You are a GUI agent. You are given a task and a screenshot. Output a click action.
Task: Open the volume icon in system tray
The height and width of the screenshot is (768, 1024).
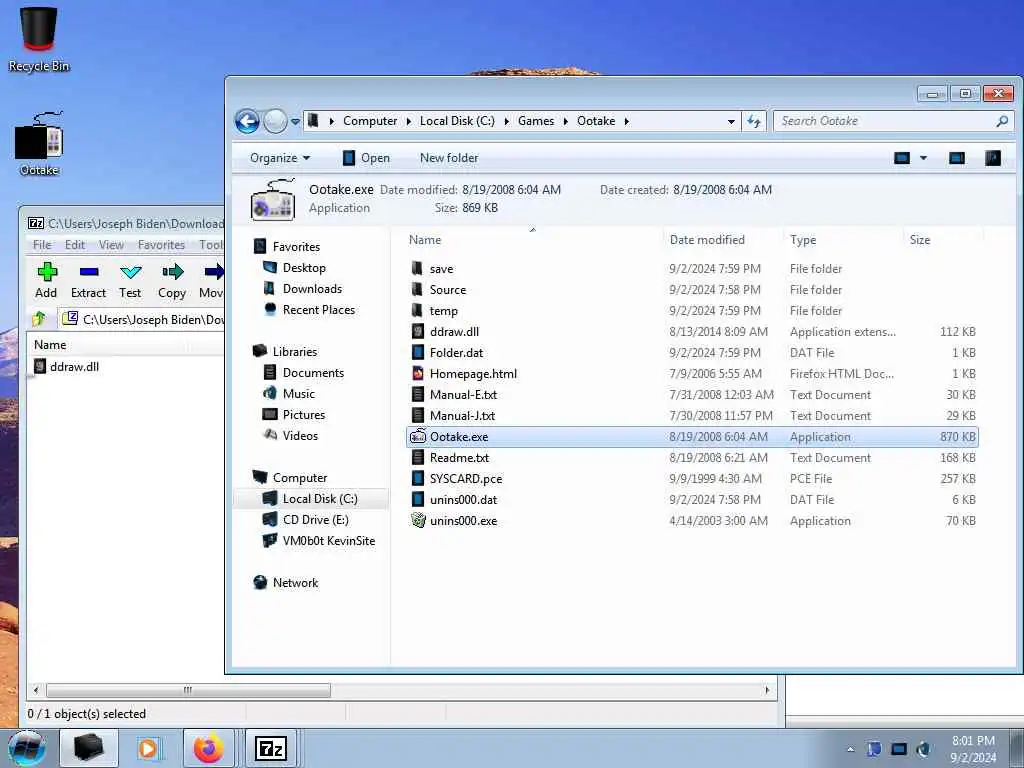923,749
